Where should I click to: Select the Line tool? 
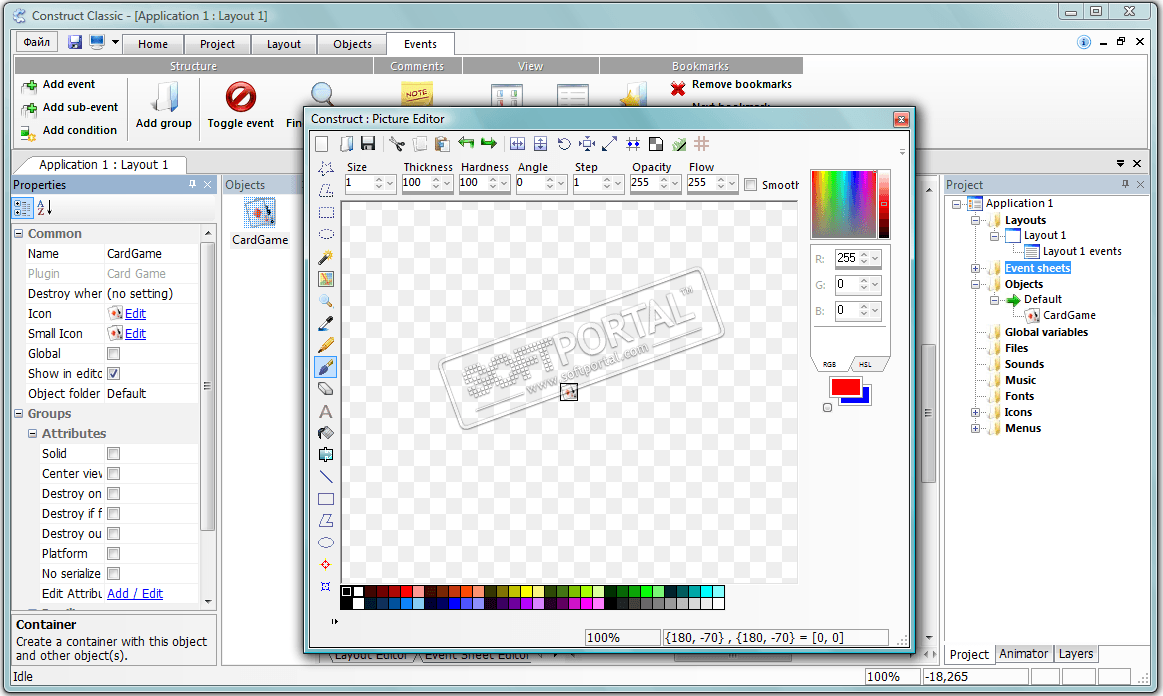point(326,477)
